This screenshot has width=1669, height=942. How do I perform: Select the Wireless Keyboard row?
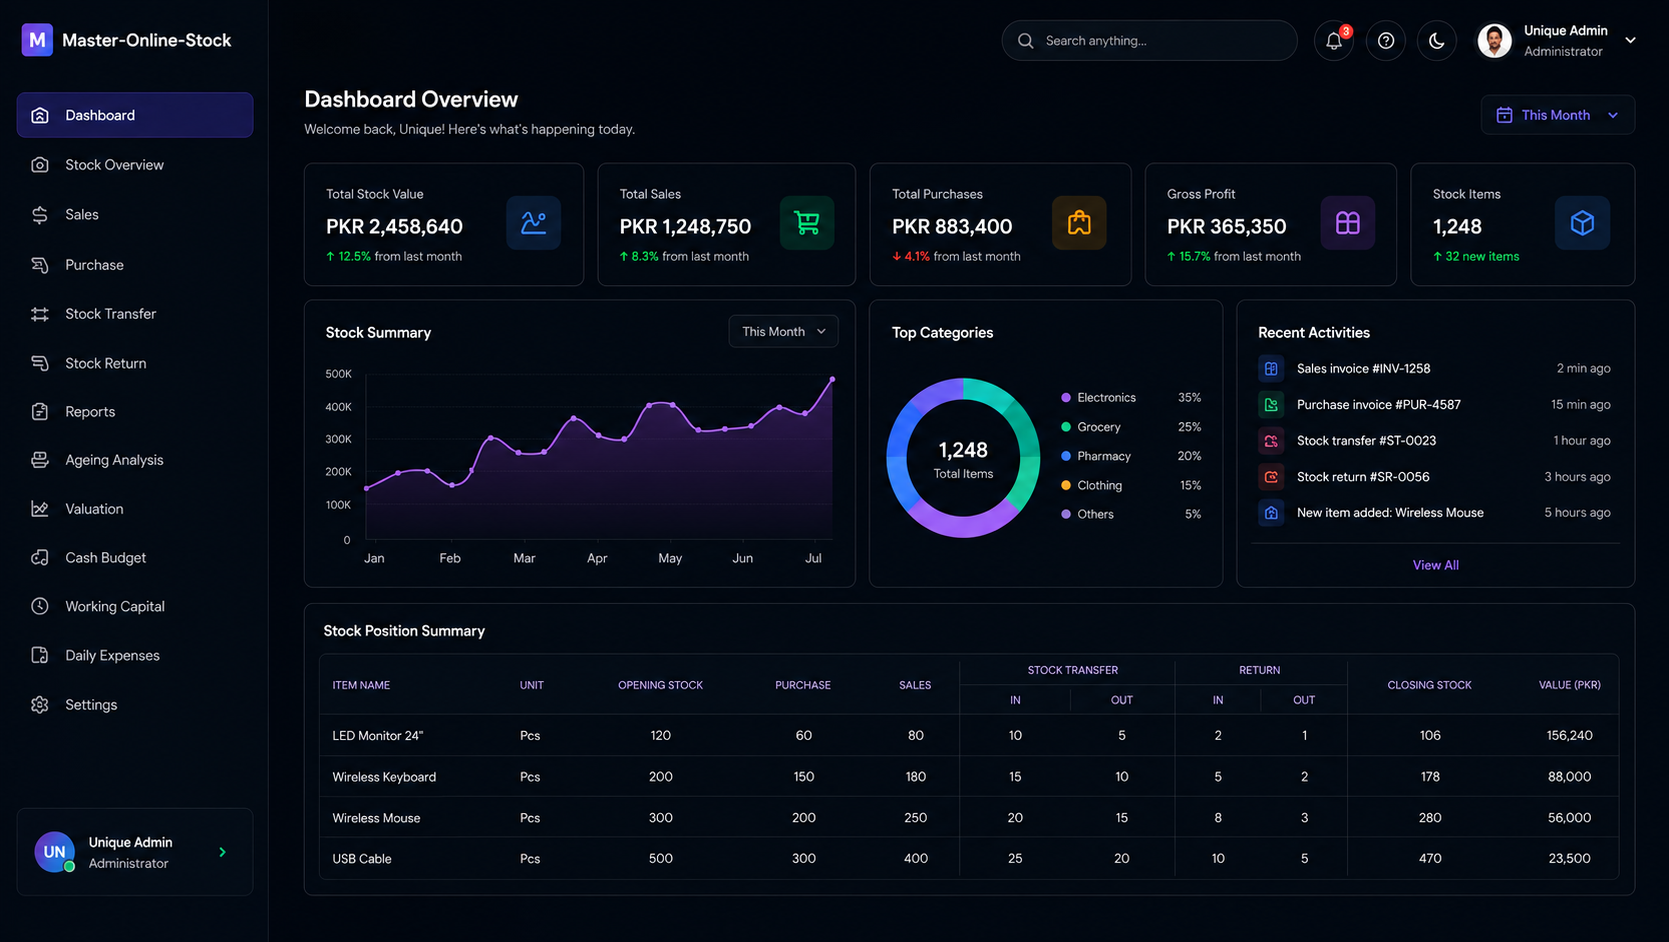click(968, 776)
